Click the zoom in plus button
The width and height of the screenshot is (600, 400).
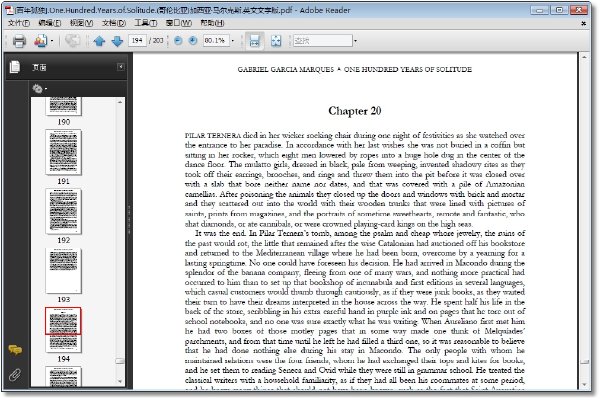193,41
